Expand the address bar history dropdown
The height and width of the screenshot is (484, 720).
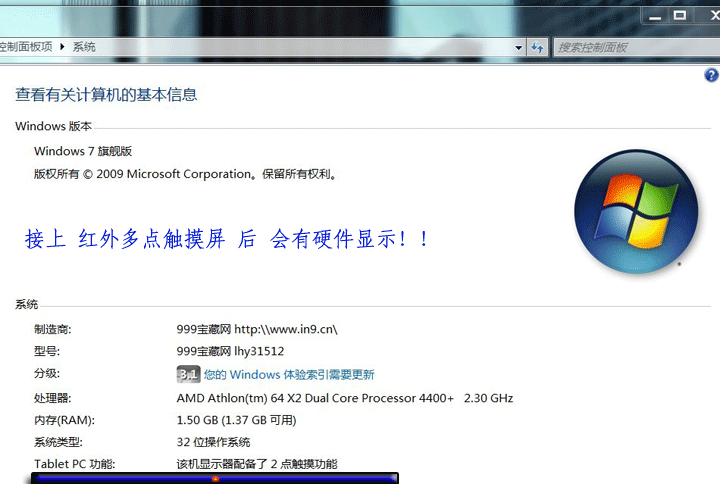[x=518, y=47]
